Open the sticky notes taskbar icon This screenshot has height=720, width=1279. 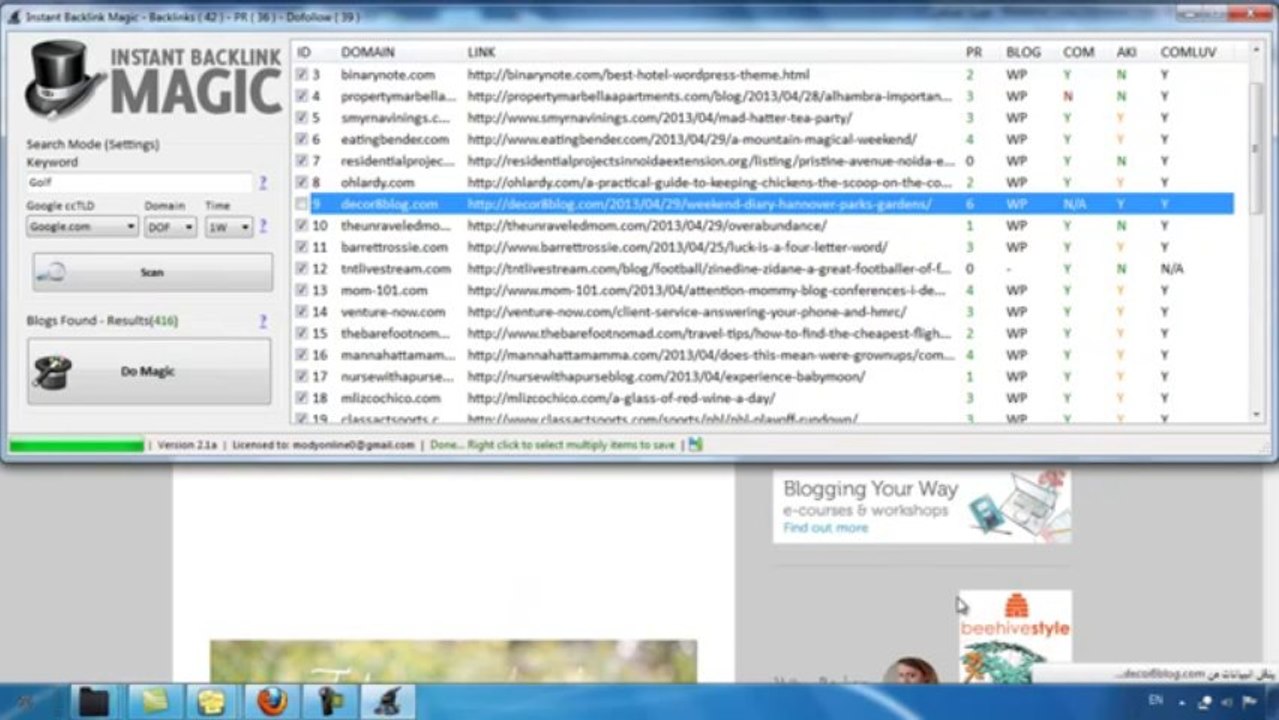[154, 702]
